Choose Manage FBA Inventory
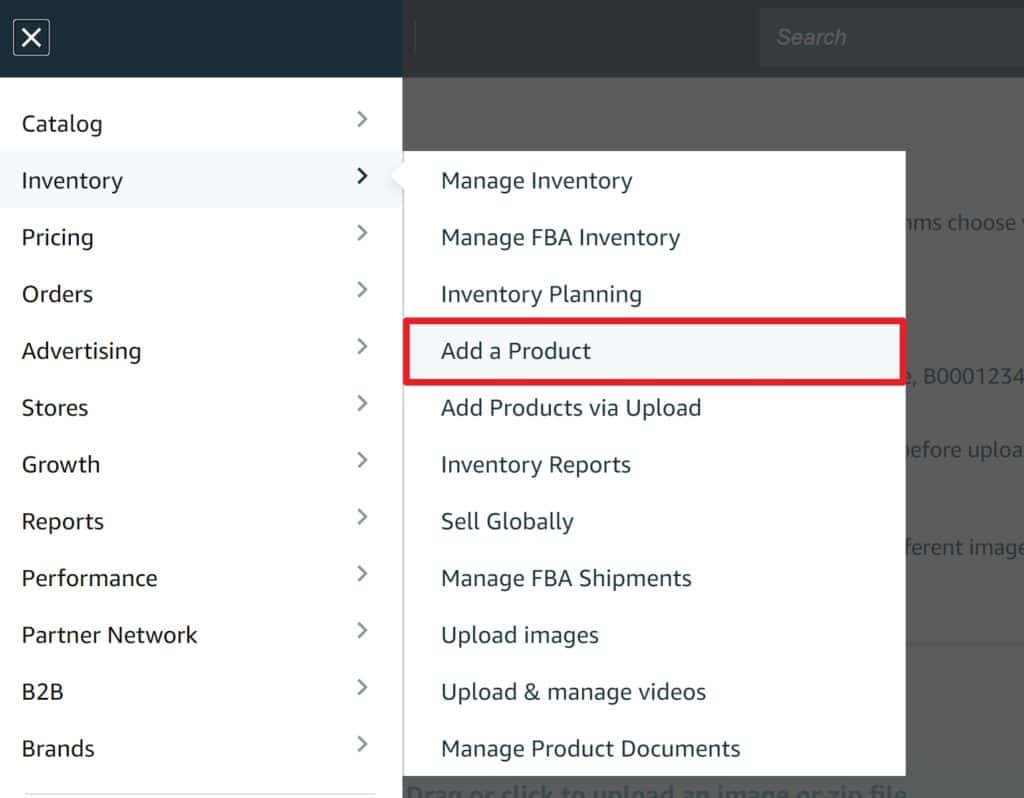 [560, 238]
